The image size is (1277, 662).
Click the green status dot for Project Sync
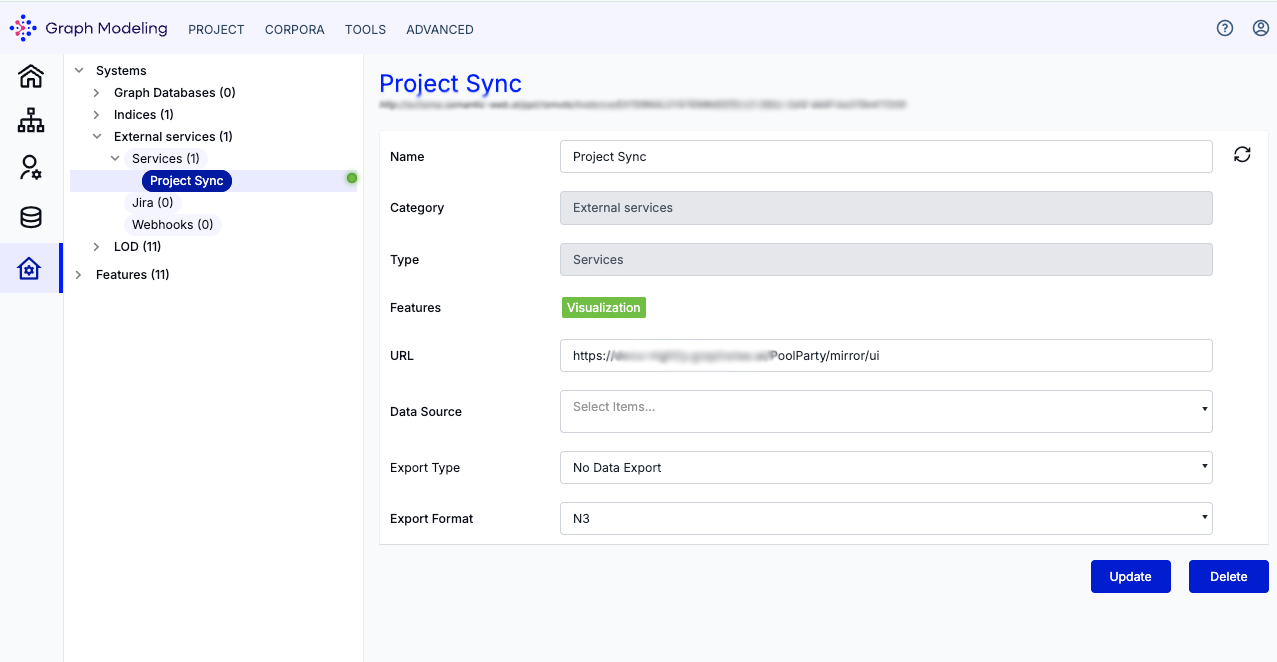(x=351, y=178)
